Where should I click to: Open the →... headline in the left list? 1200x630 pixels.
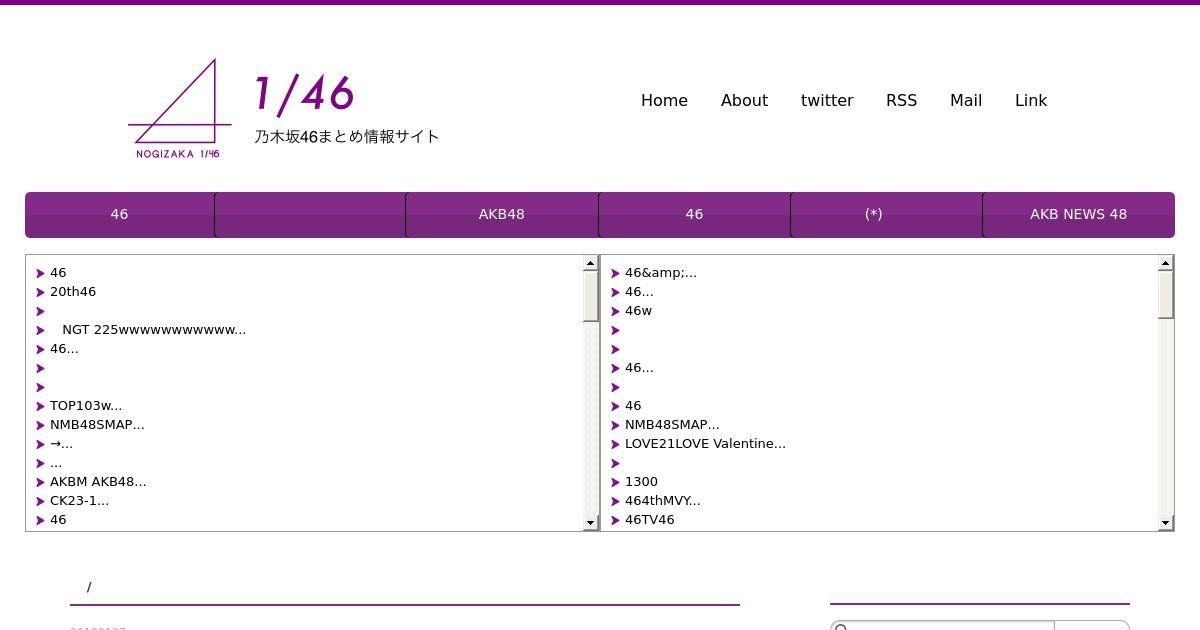(x=61, y=444)
